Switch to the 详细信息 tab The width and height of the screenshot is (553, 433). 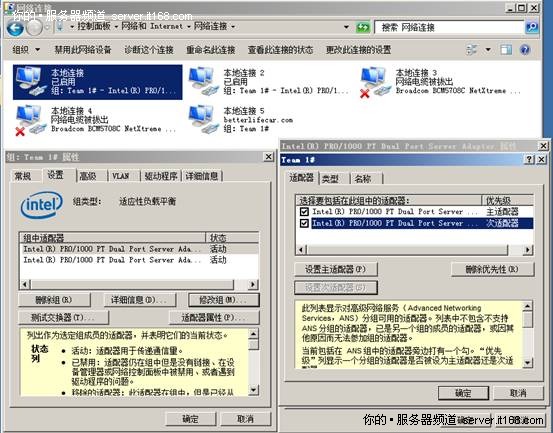click(202, 176)
